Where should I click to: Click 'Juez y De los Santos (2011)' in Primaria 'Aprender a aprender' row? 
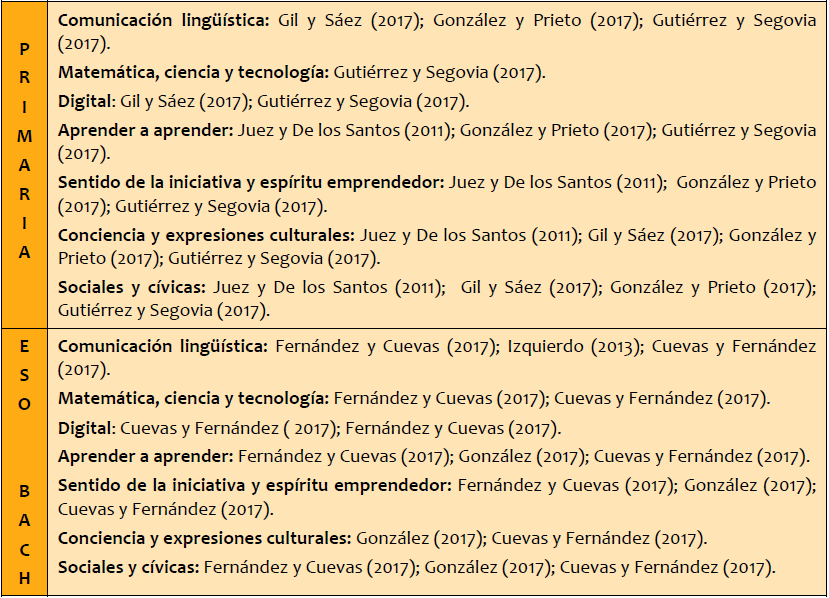click(x=344, y=130)
